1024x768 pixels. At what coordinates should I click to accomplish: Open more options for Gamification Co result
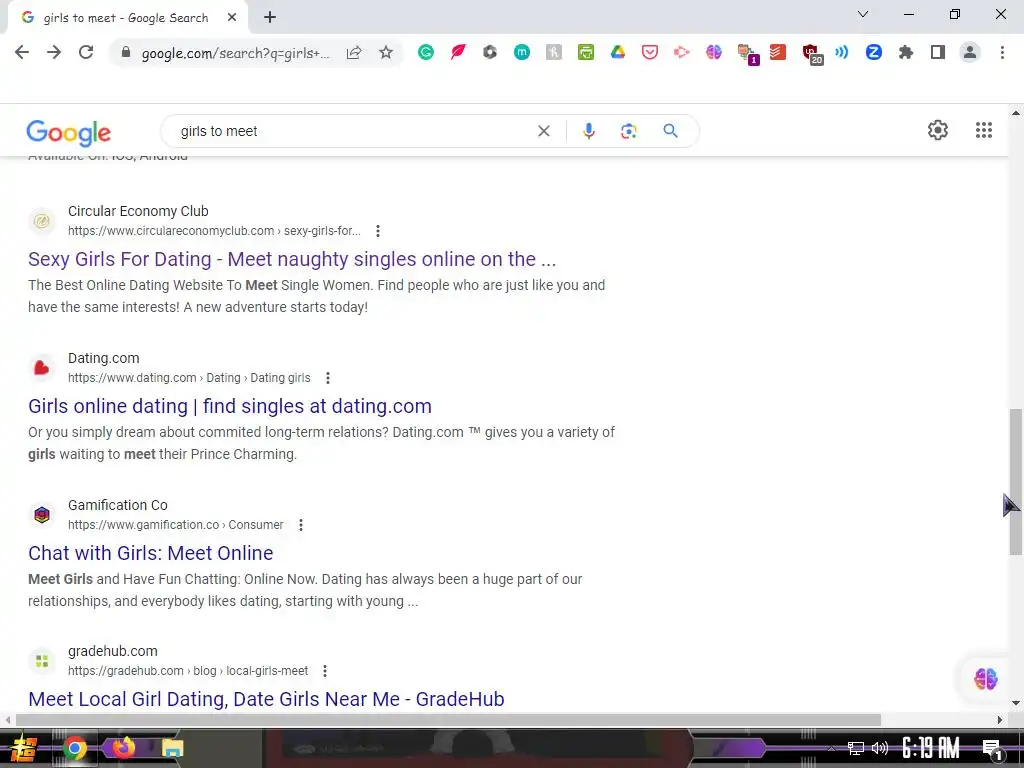tap(300, 524)
